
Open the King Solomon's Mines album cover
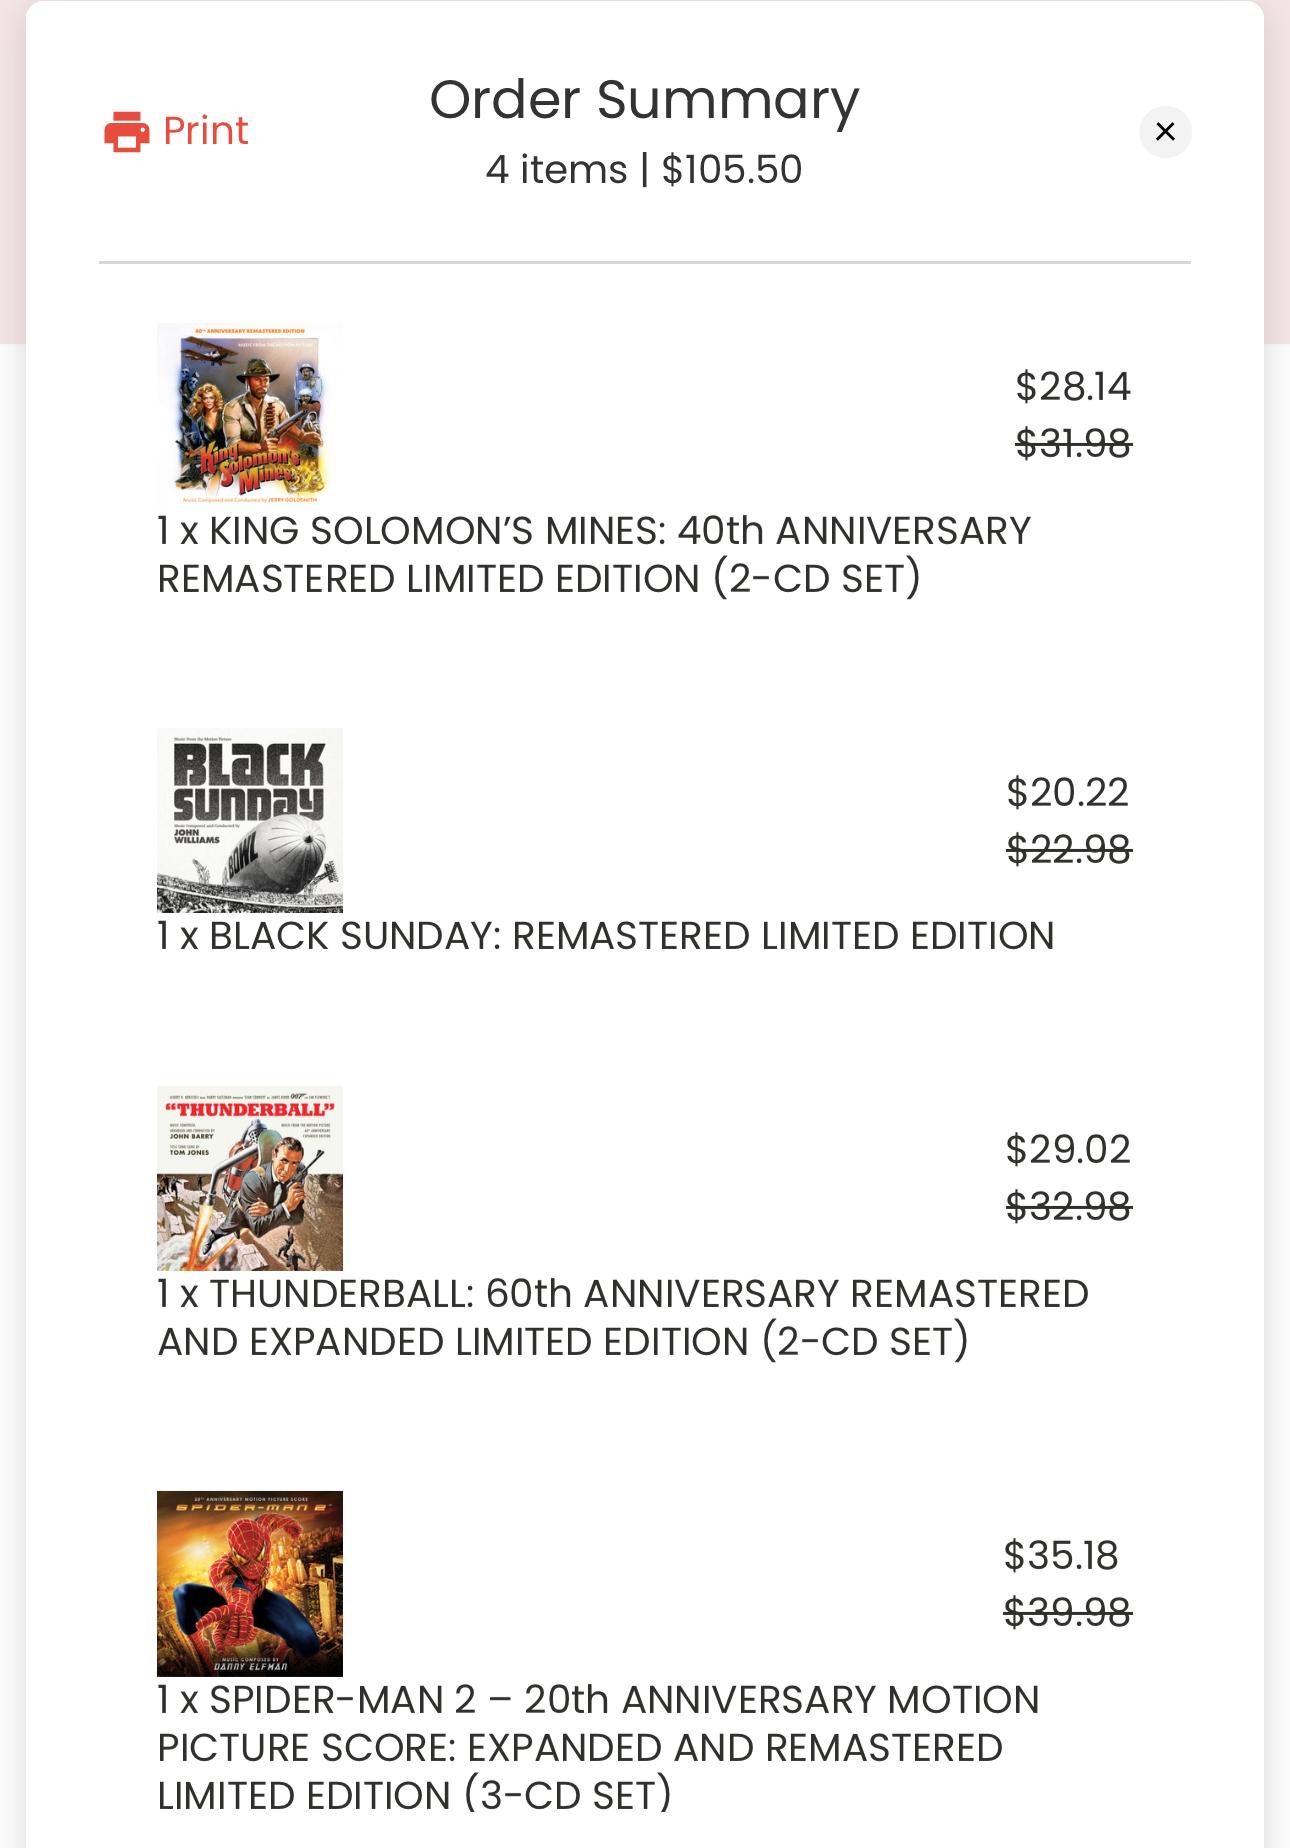point(250,414)
